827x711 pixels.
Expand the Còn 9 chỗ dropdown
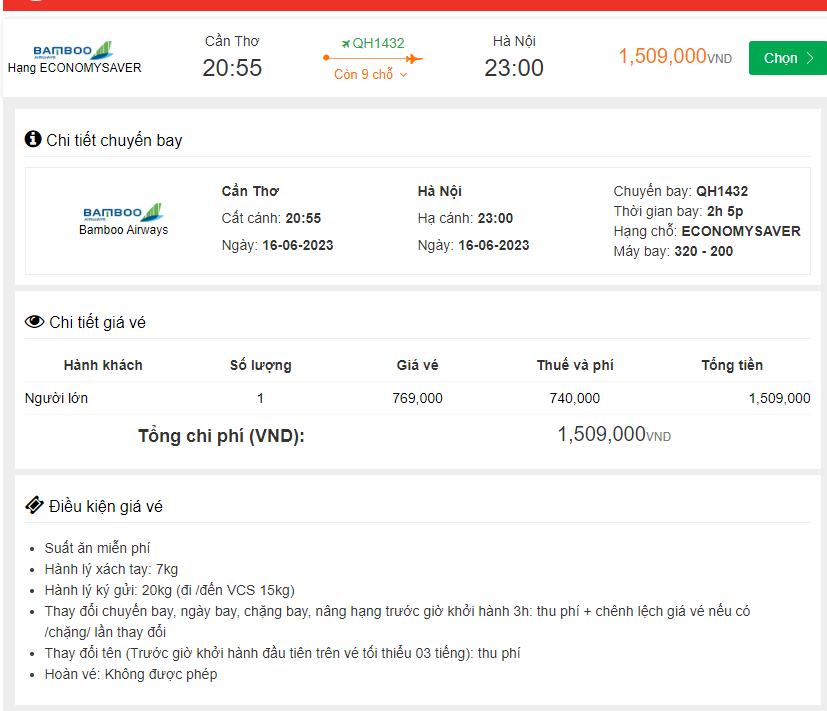[x=370, y=75]
